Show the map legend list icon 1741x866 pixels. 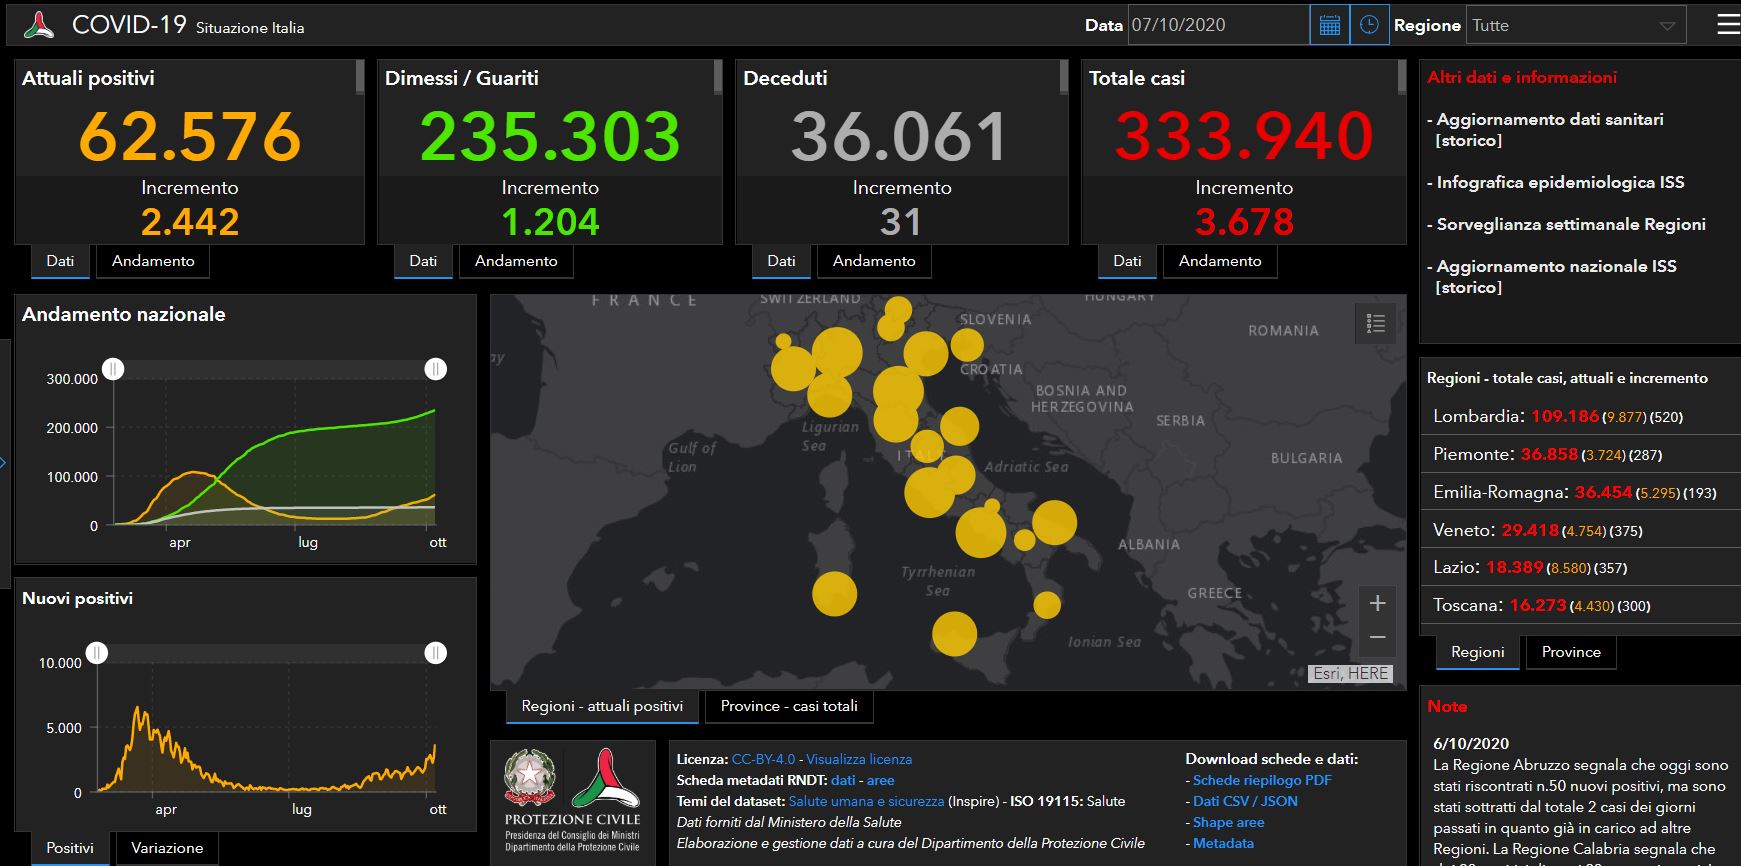point(1375,323)
